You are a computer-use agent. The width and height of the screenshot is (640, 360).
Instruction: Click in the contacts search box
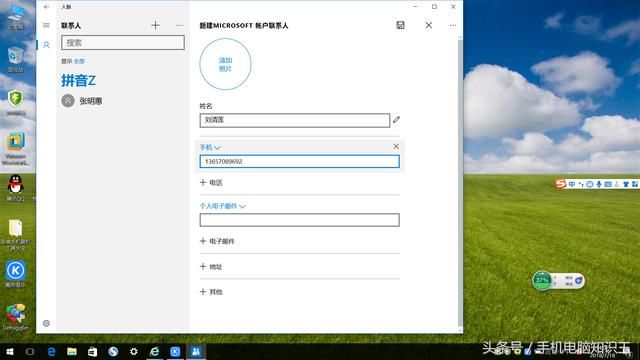click(x=123, y=42)
